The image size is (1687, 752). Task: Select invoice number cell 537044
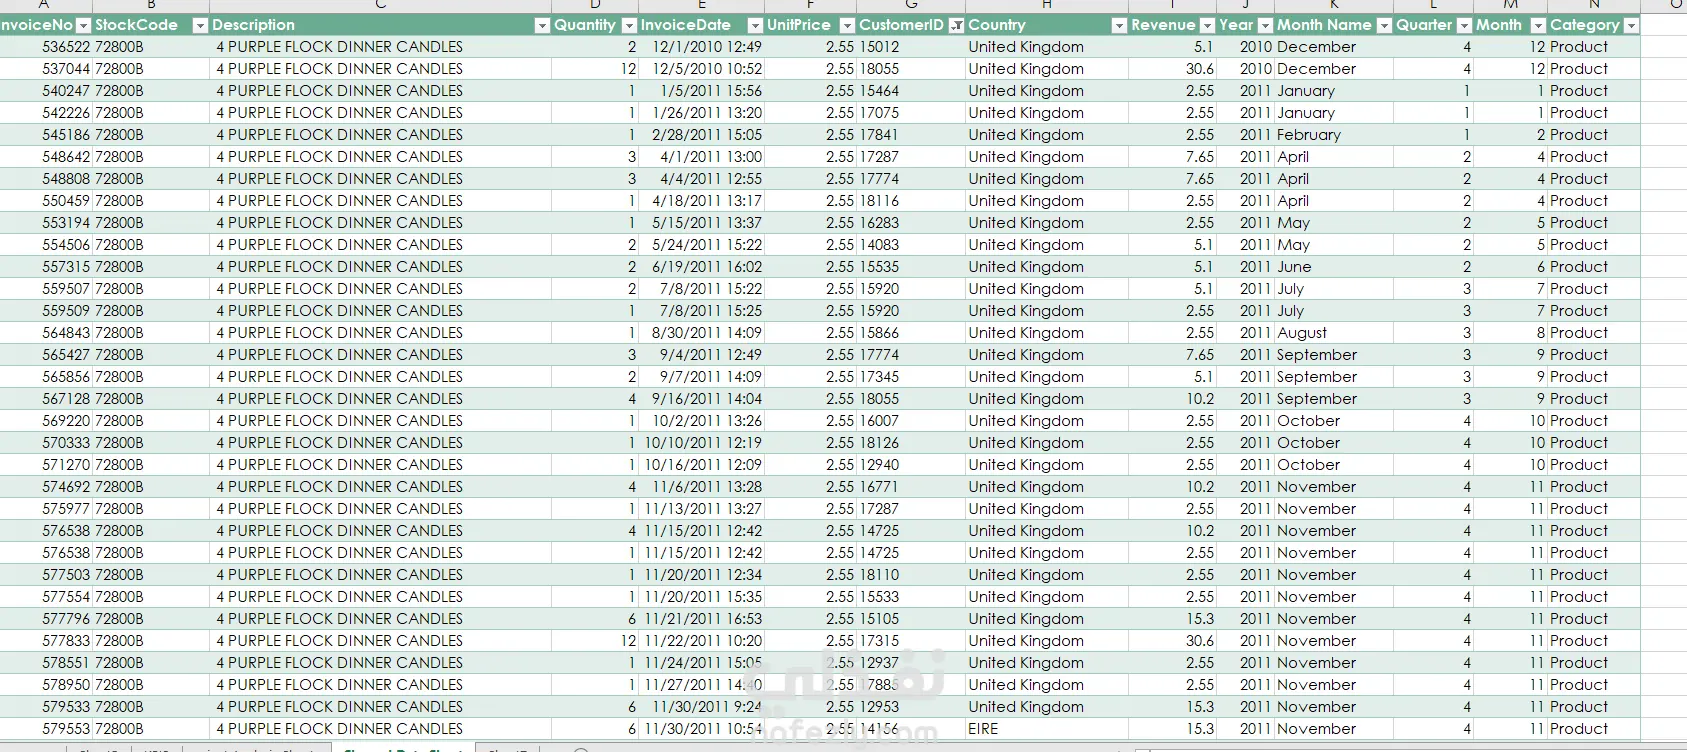(x=46, y=69)
